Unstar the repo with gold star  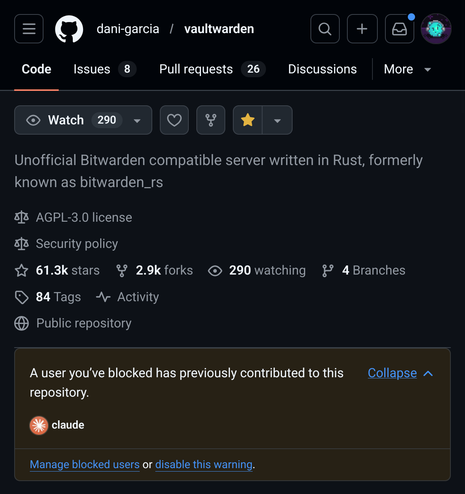point(248,120)
